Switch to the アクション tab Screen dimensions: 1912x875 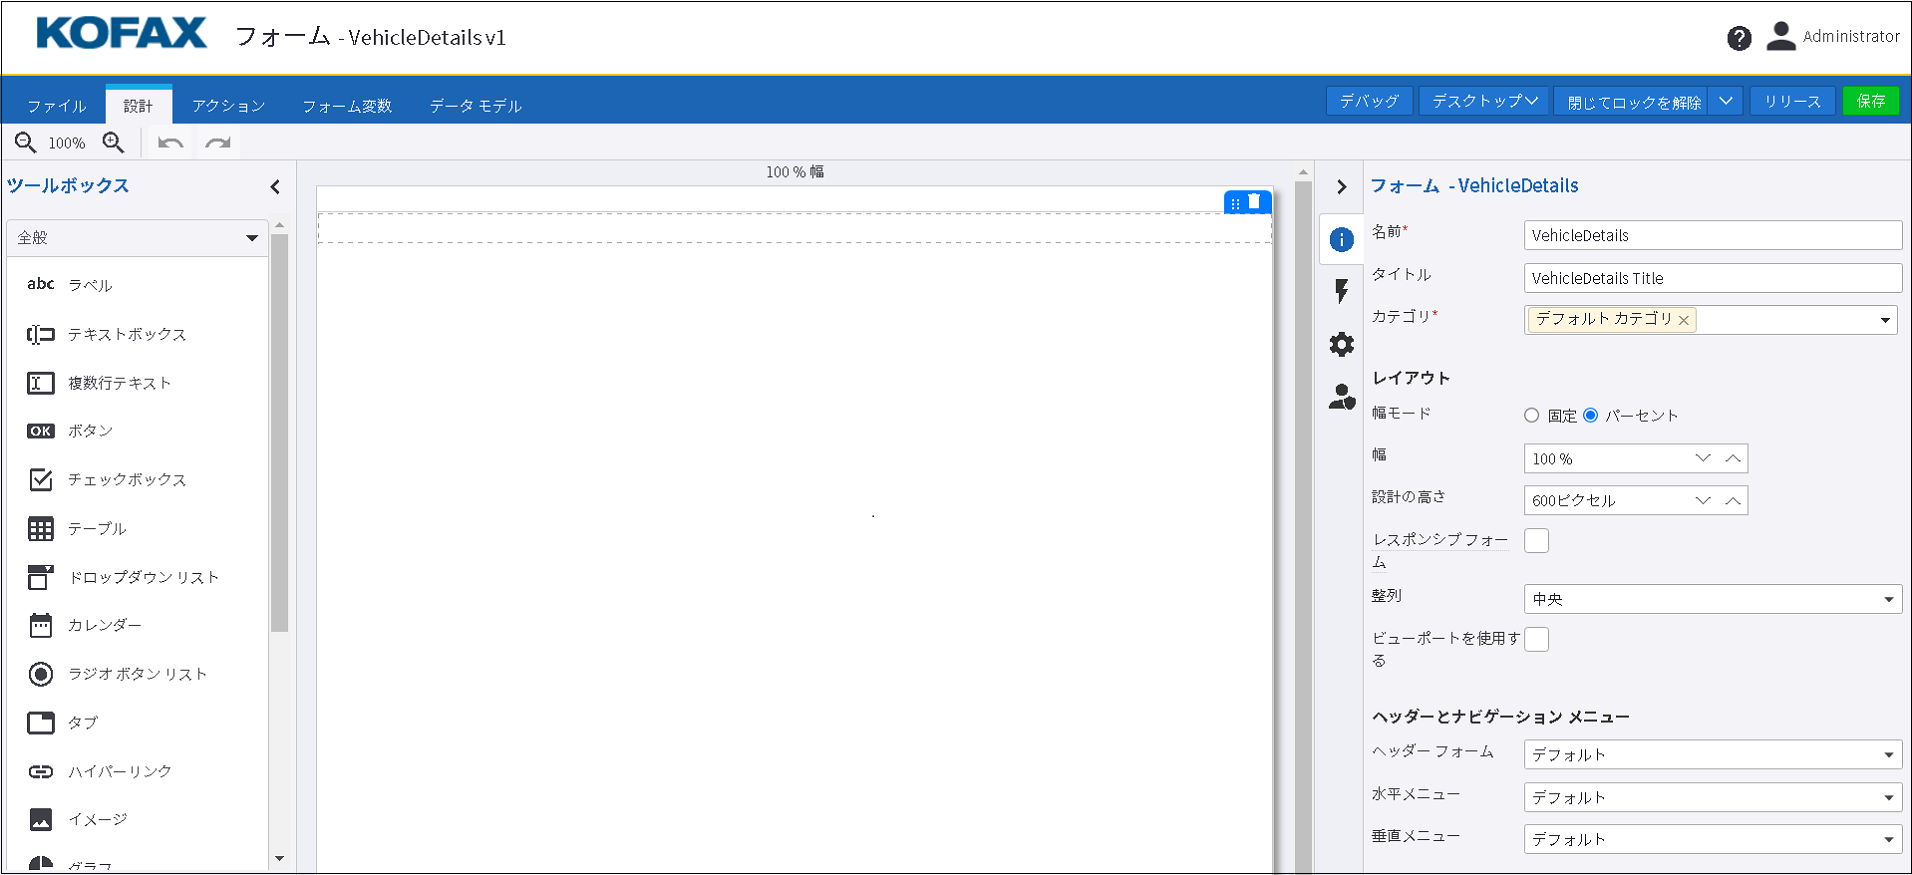pyautogui.click(x=228, y=106)
